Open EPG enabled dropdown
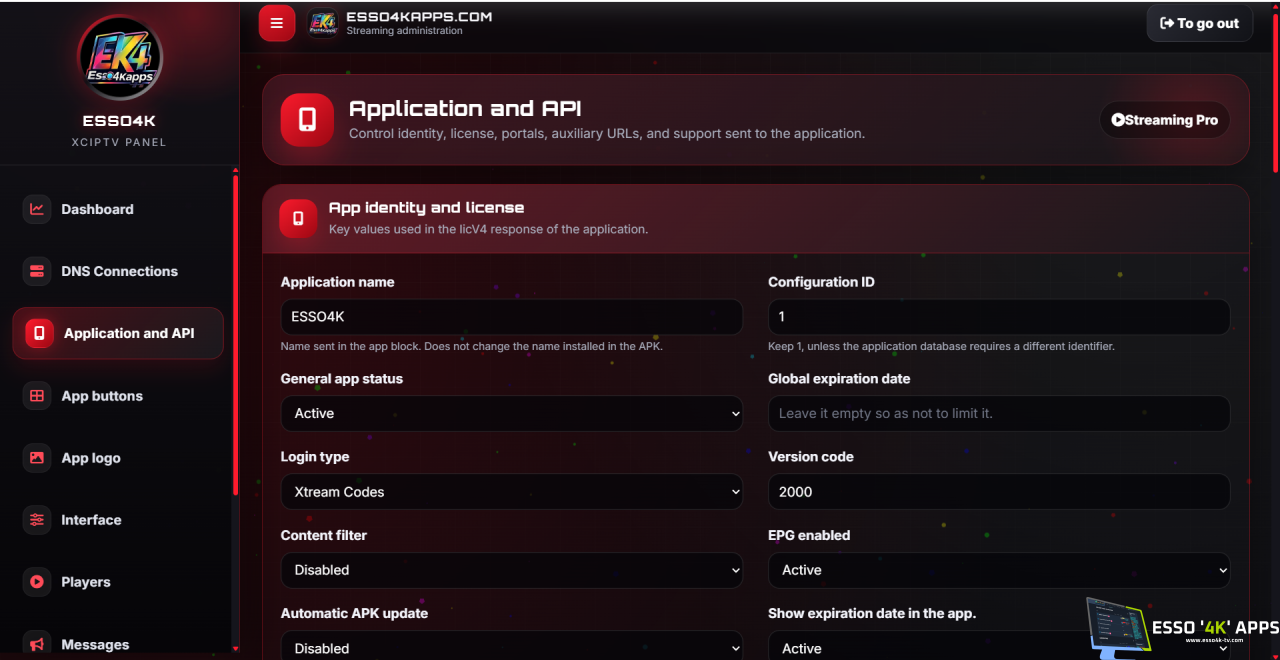This screenshot has width=1280, height=660. click(999, 570)
